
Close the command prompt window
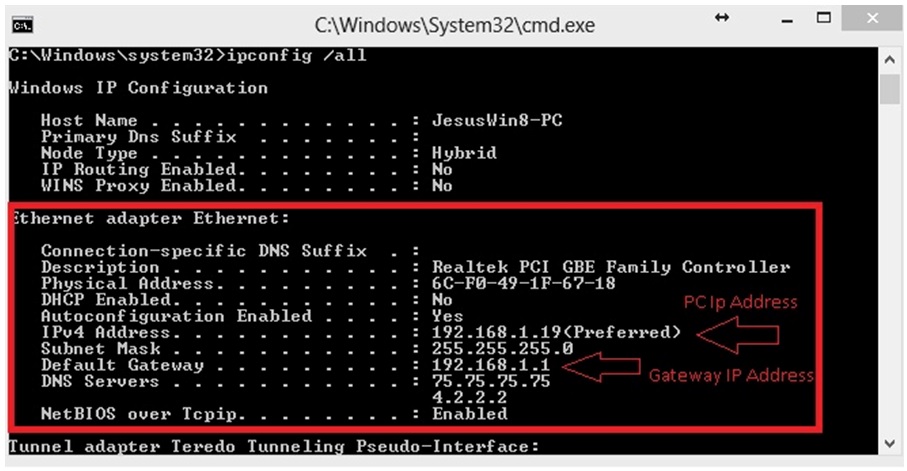[872, 19]
